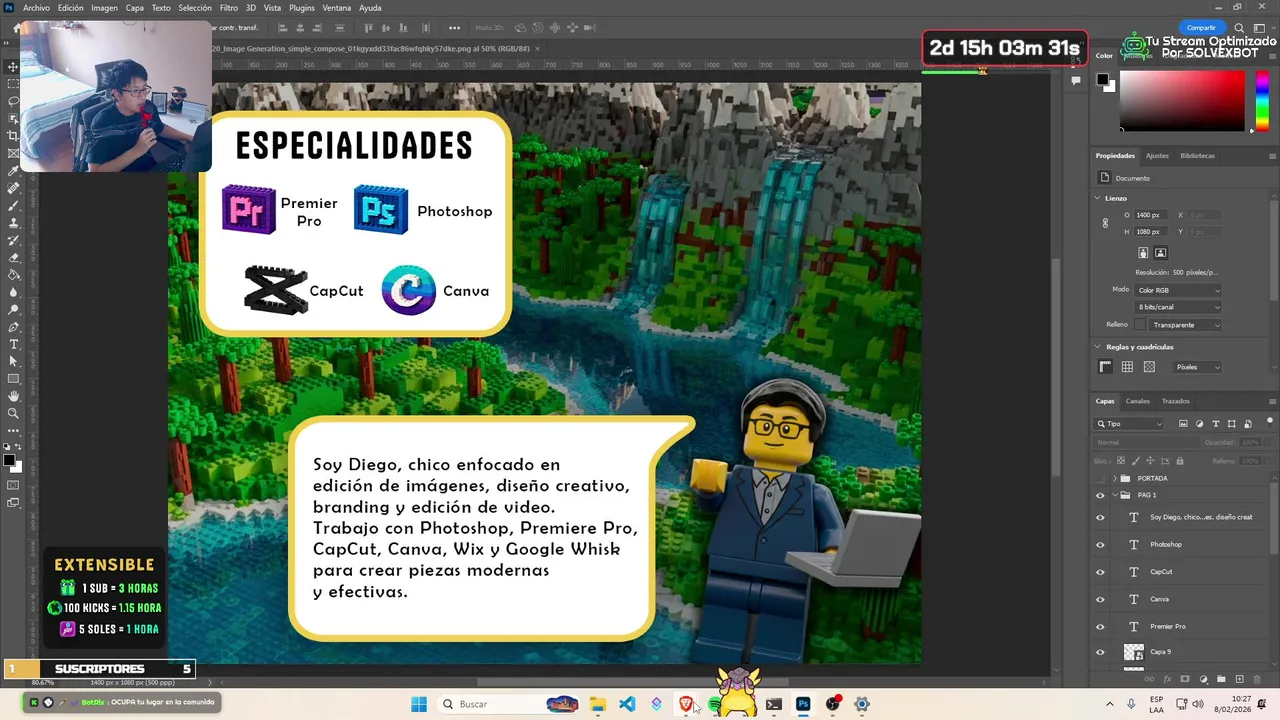
Task: Hide the CapCut text layer
Action: coord(1100,572)
